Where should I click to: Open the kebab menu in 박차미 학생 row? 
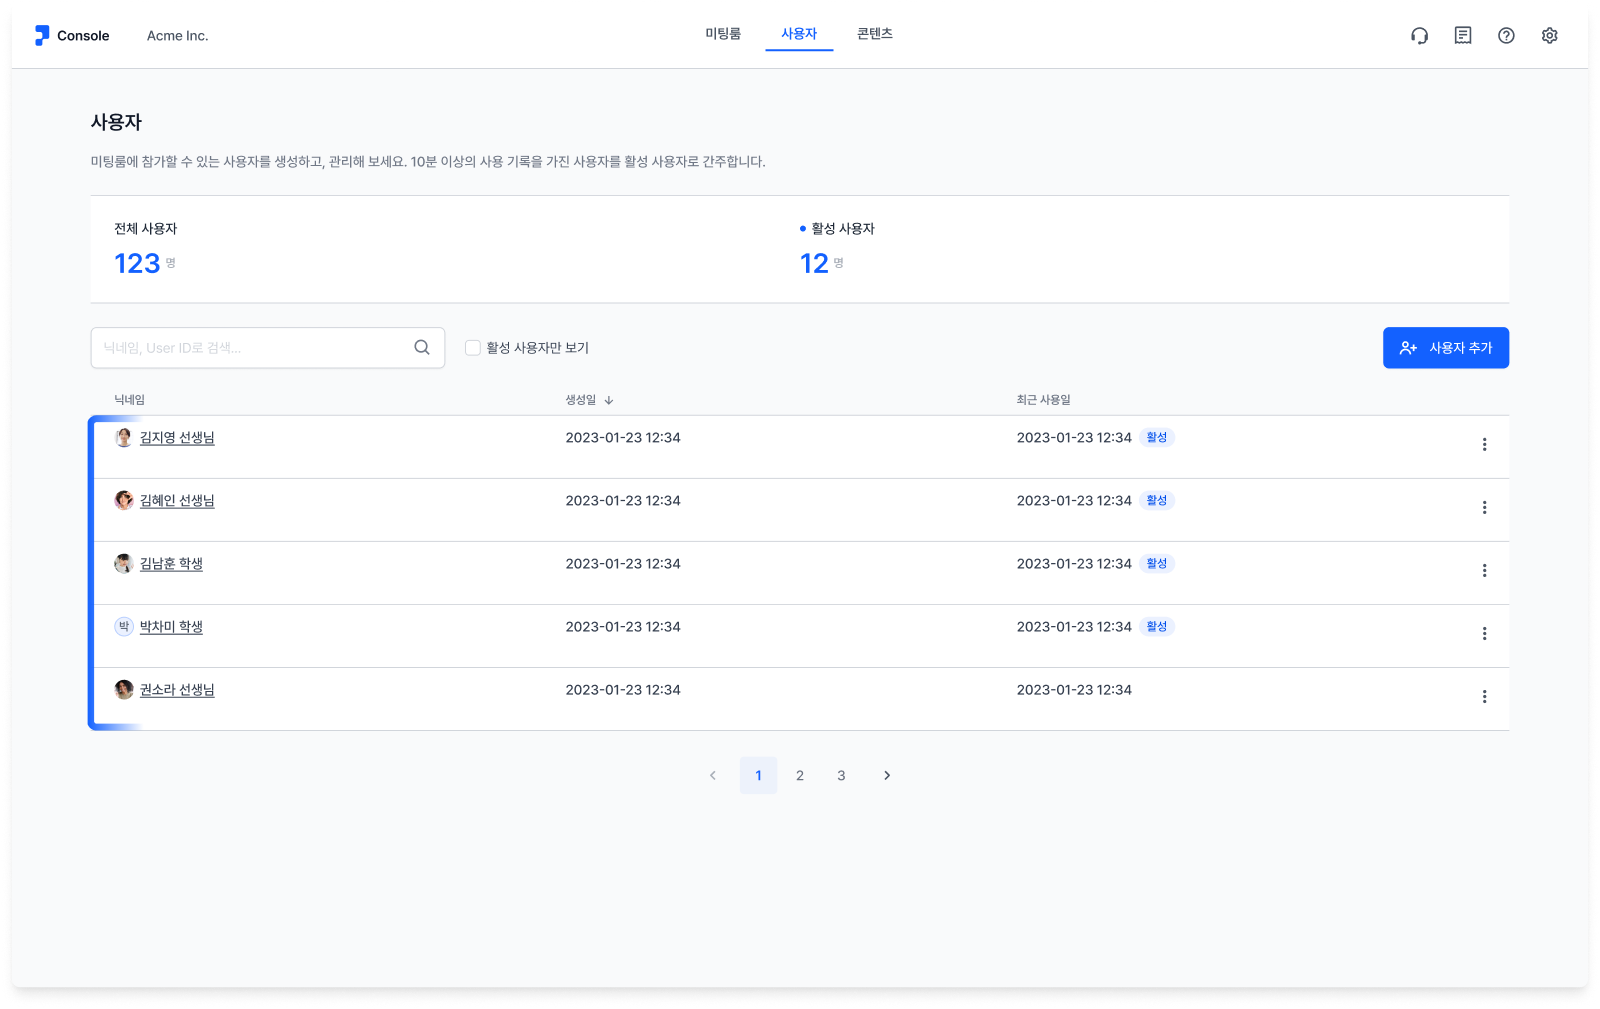click(x=1484, y=634)
